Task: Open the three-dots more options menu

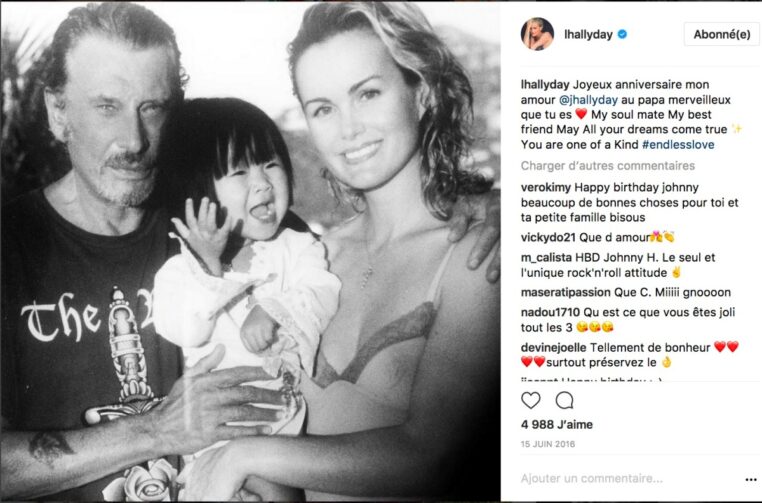Action: point(751,479)
